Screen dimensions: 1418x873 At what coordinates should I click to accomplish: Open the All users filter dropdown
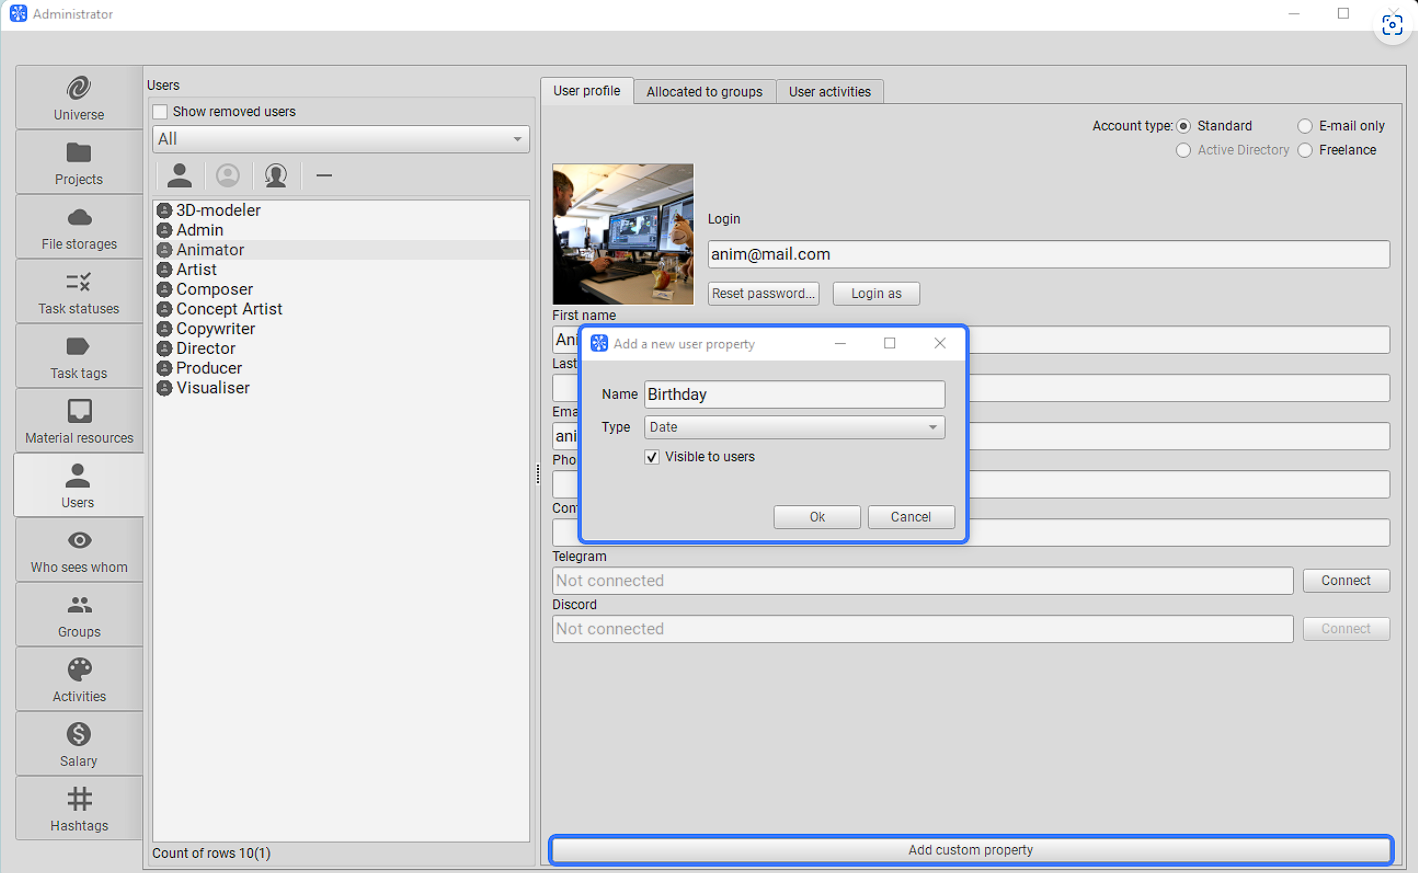click(x=341, y=139)
